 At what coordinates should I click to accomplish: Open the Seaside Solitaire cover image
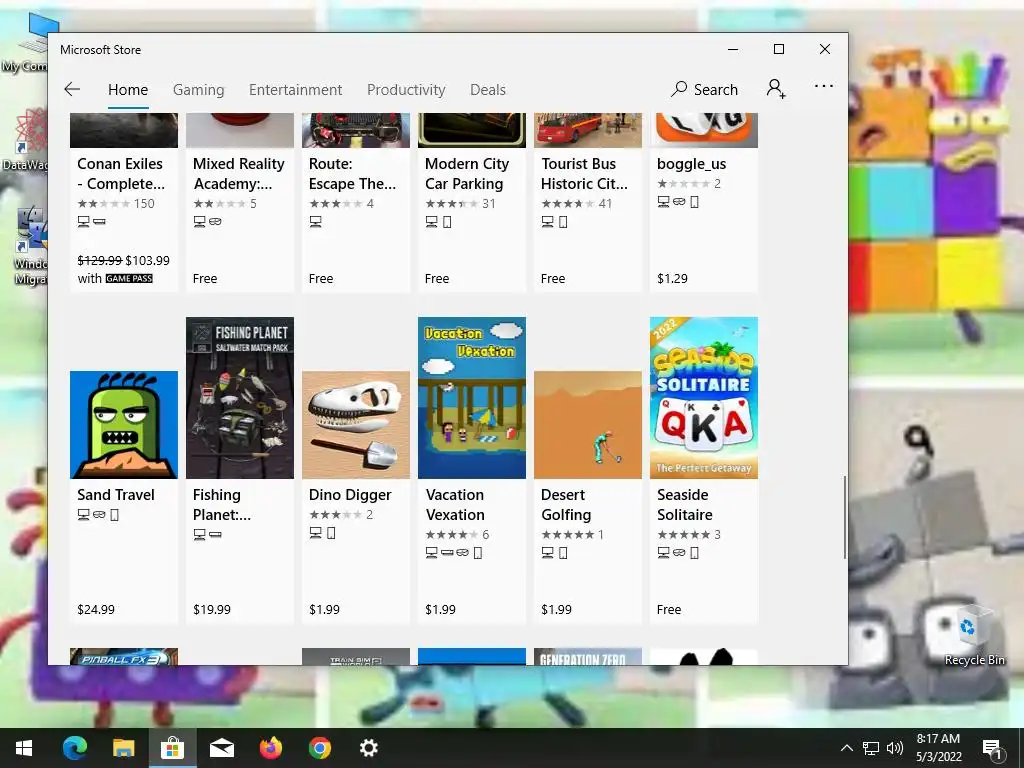704,398
